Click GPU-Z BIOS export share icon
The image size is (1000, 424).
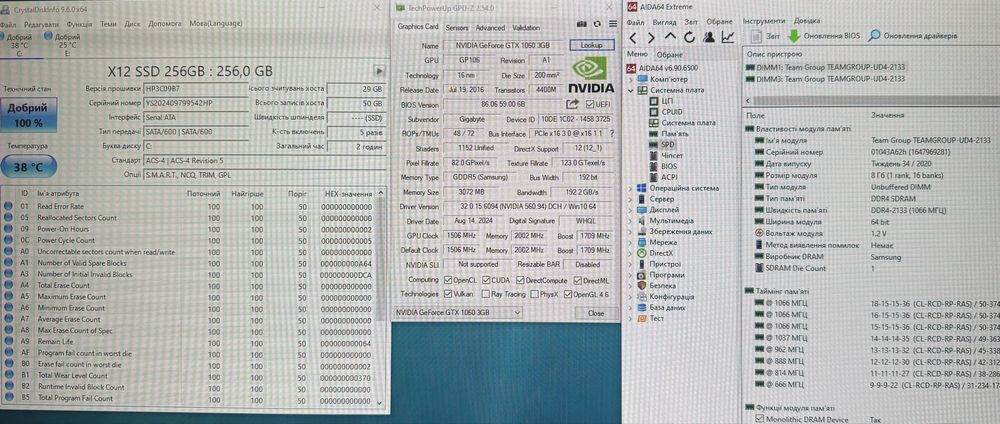(573, 104)
